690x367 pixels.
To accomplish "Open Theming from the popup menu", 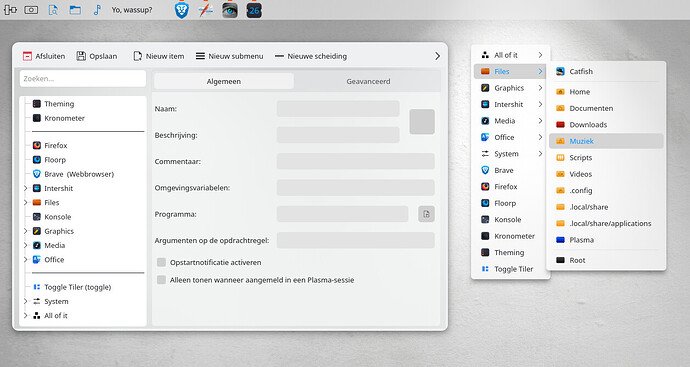I will point(510,253).
